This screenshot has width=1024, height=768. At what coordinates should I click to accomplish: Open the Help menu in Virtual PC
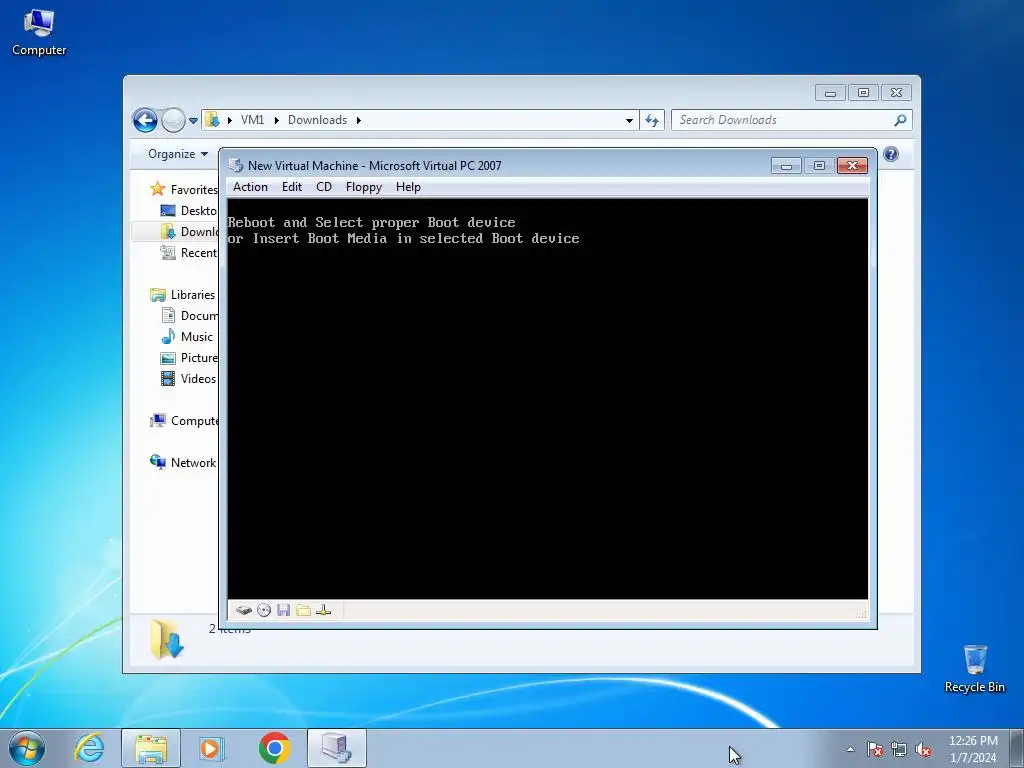point(408,187)
